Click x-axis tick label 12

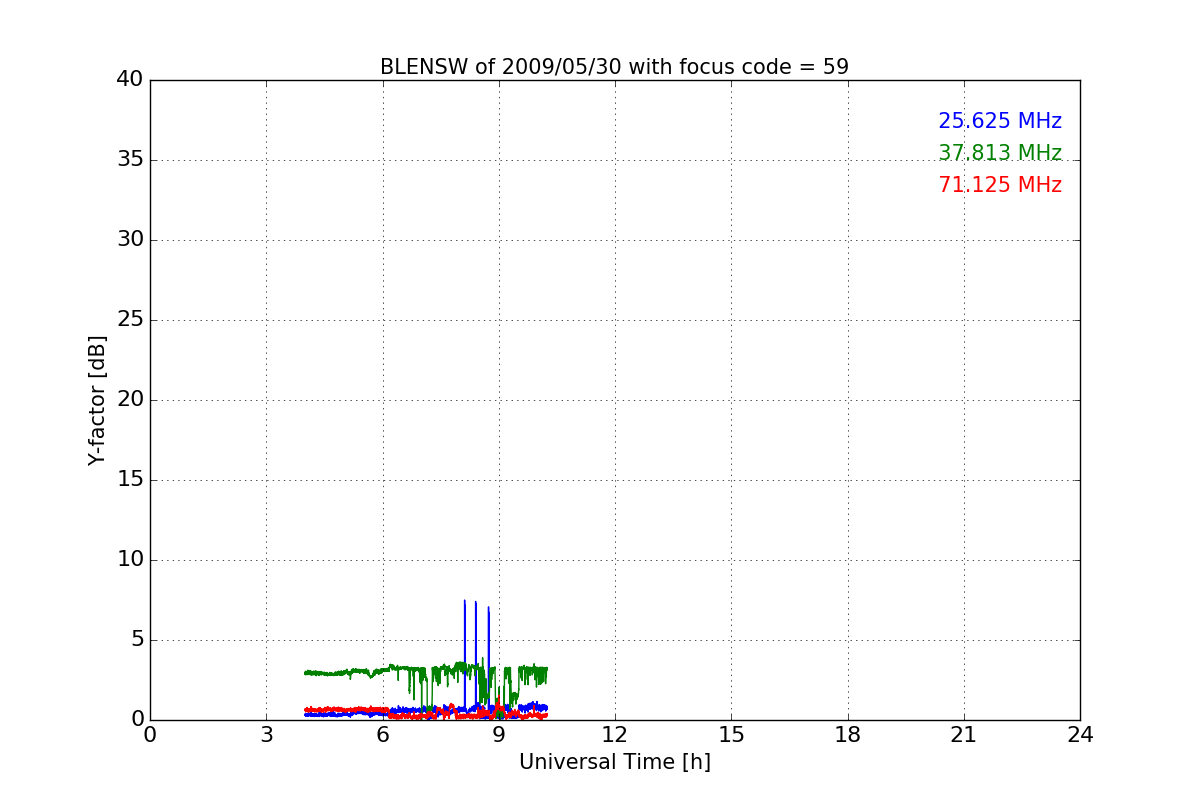615,735
